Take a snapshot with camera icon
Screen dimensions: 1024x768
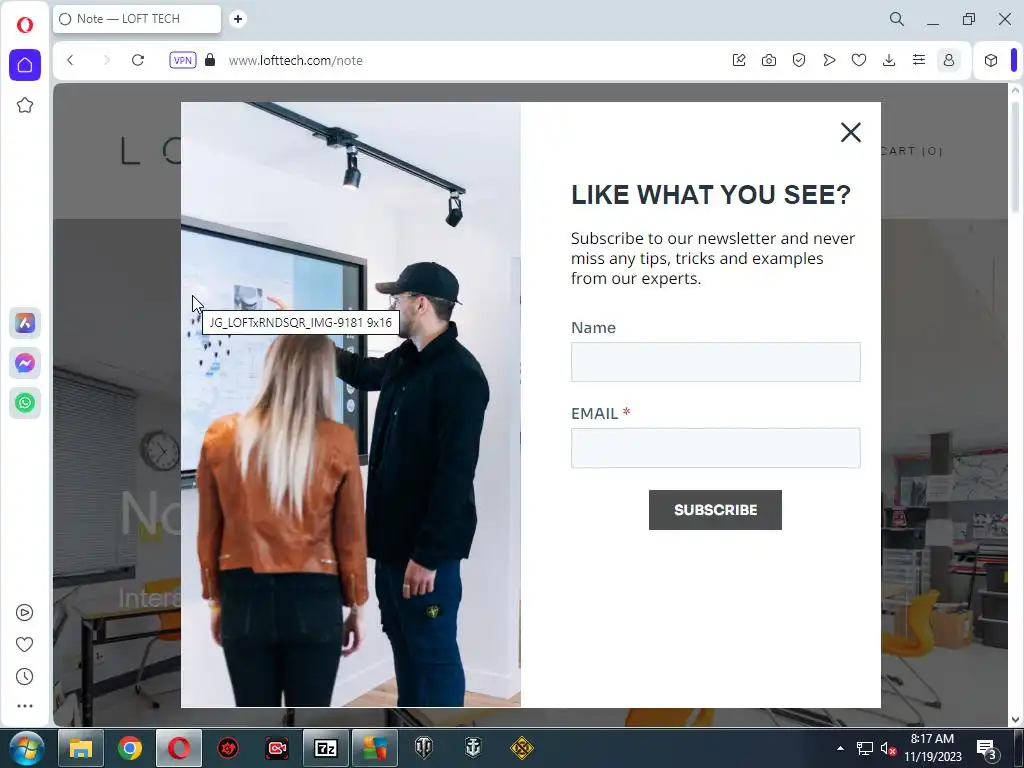(x=769, y=60)
